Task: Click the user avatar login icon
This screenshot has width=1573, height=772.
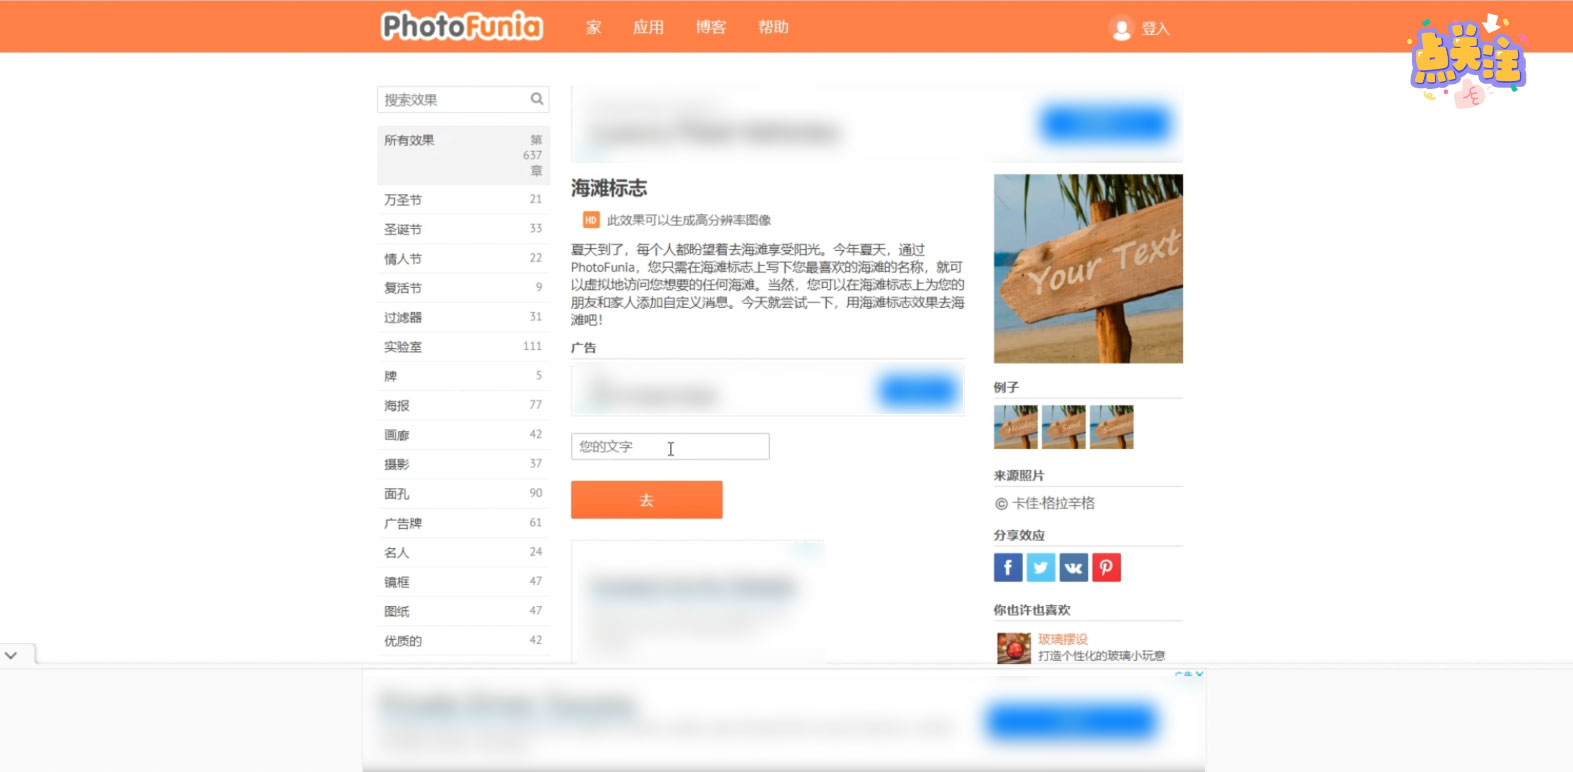Action: (1121, 29)
